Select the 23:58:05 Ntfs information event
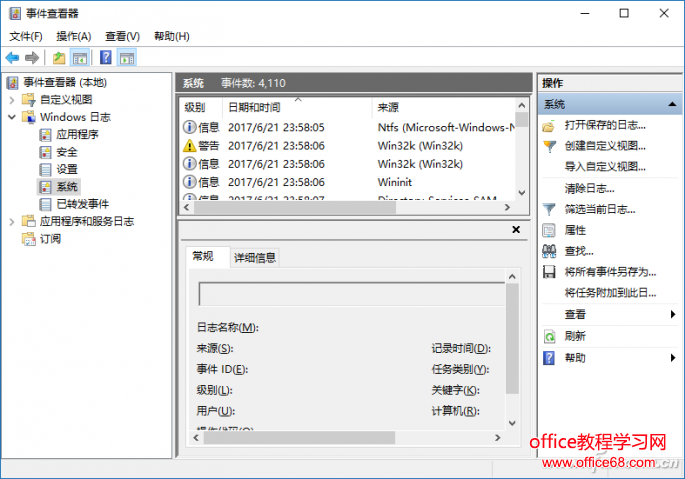685x479 pixels. click(348, 127)
